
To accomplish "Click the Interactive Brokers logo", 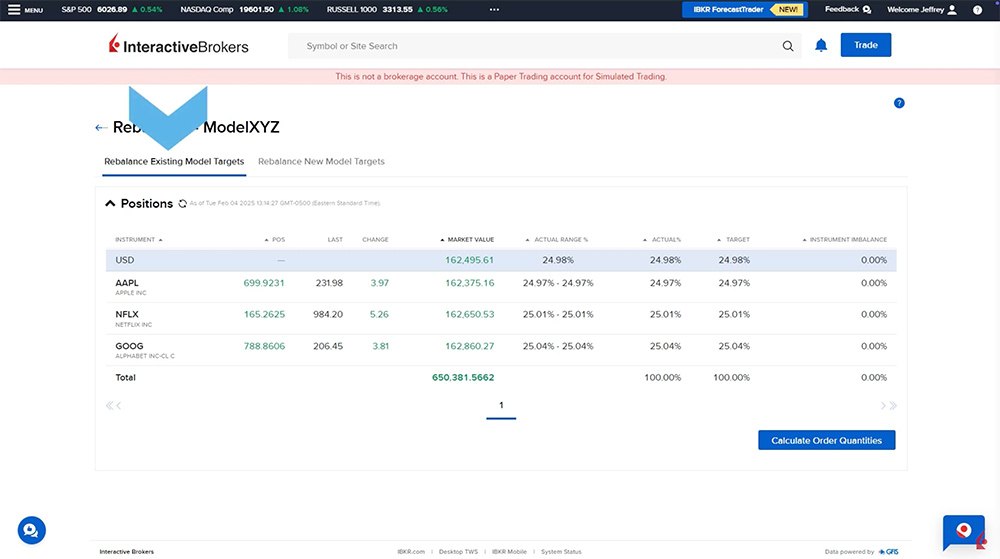I will [178, 45].
